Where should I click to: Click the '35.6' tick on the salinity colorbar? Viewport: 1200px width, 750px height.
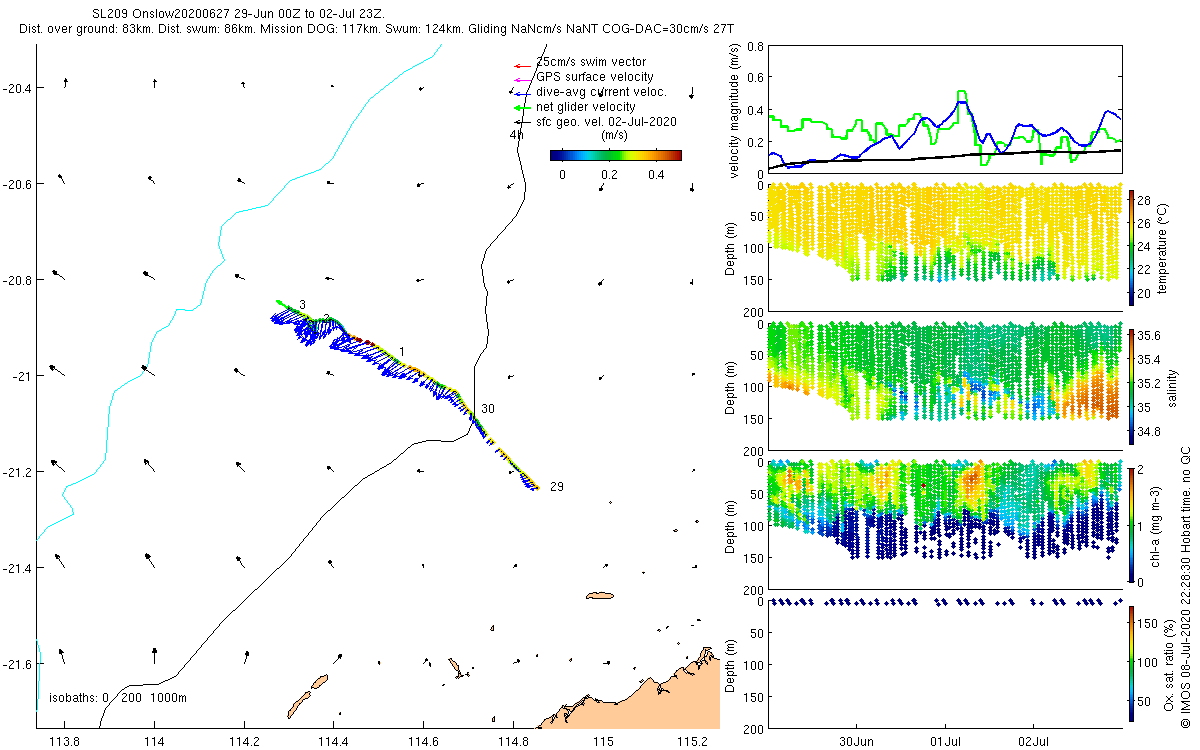pyautogui.click(x=1150, y=336)
